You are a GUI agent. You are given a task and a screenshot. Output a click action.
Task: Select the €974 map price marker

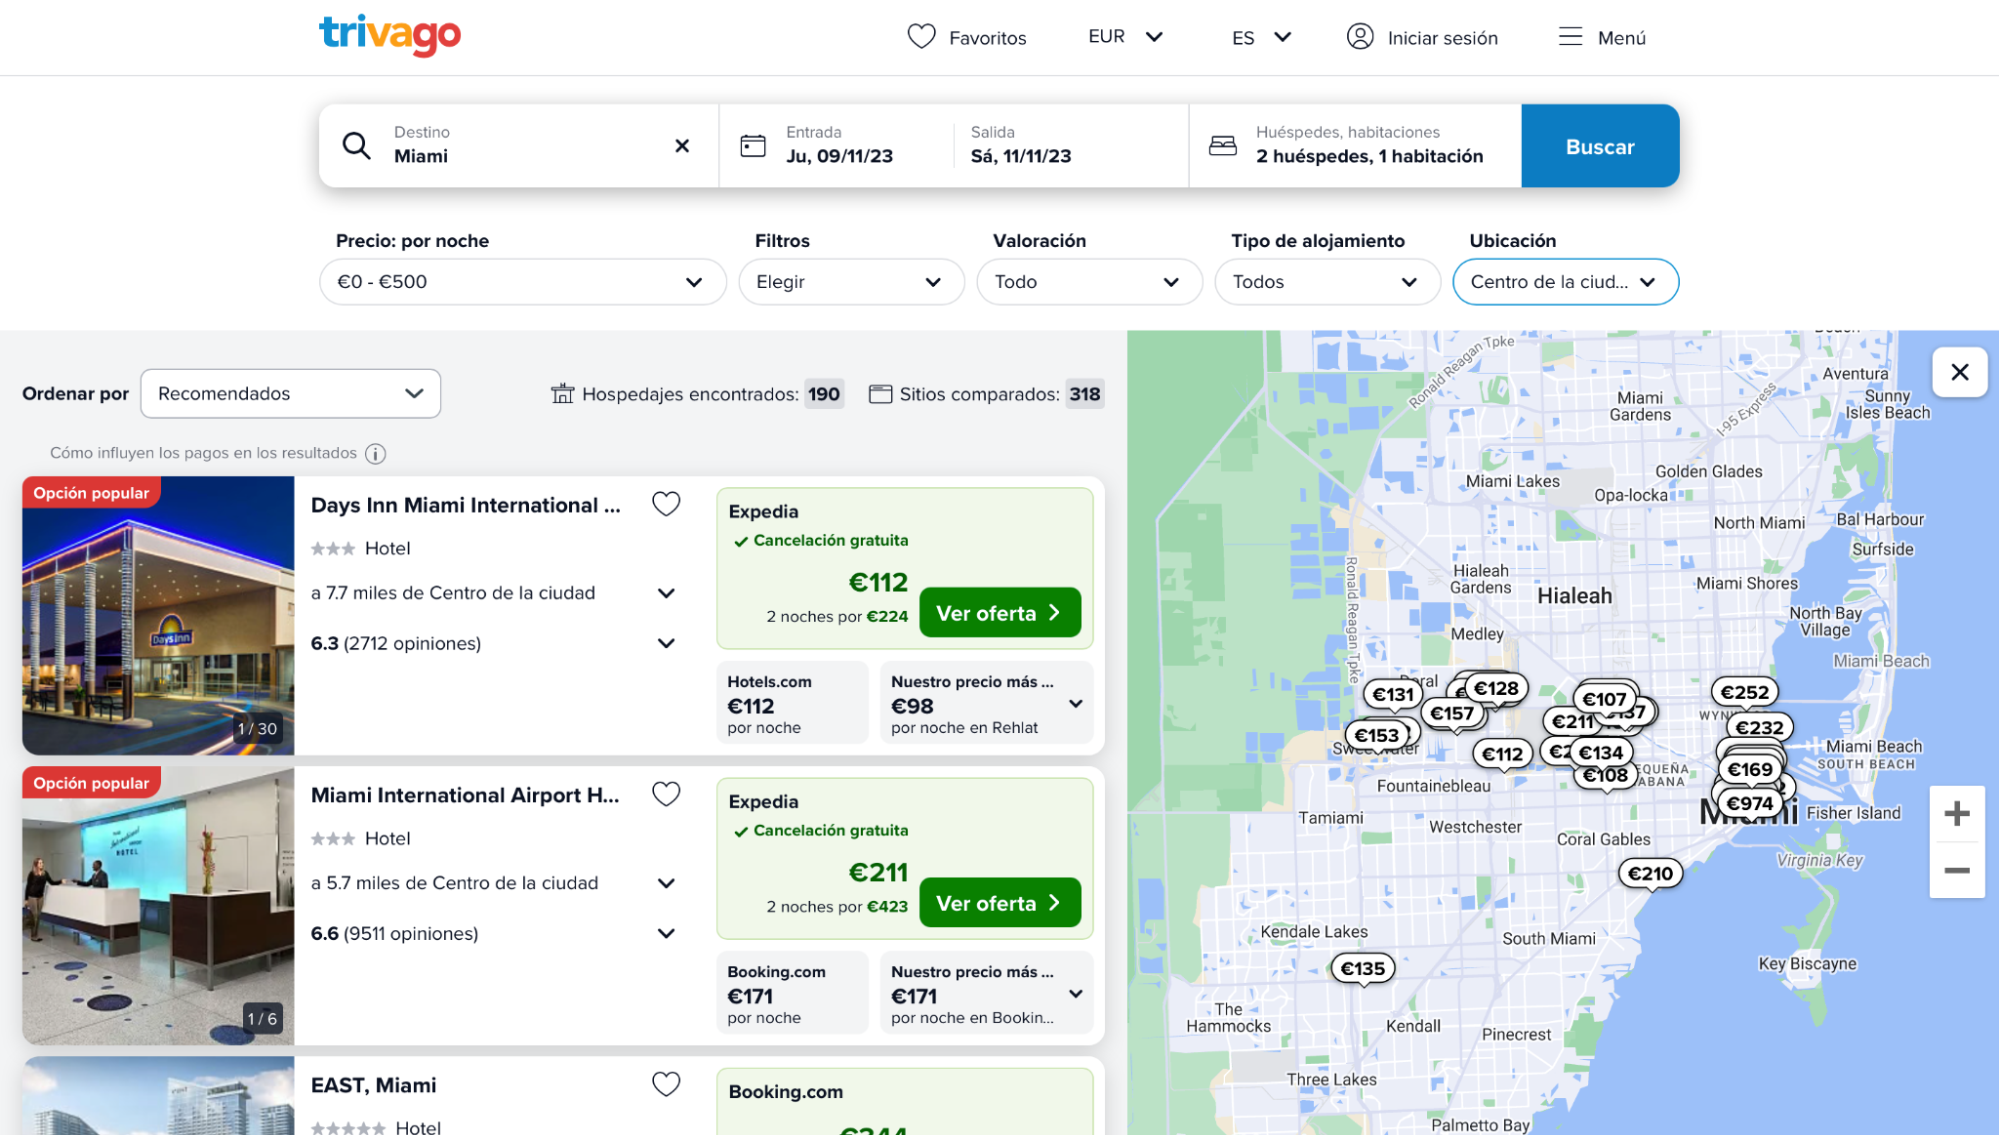point(1750,804)
